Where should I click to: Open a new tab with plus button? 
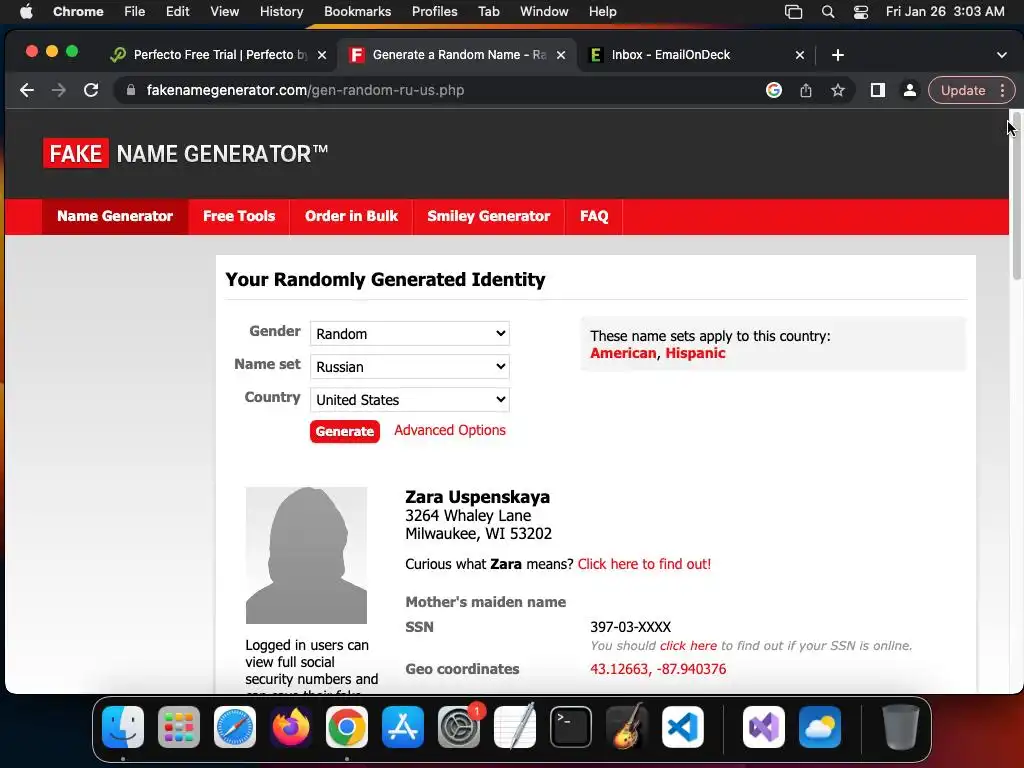pyautogui.click(x=838, y=55)
